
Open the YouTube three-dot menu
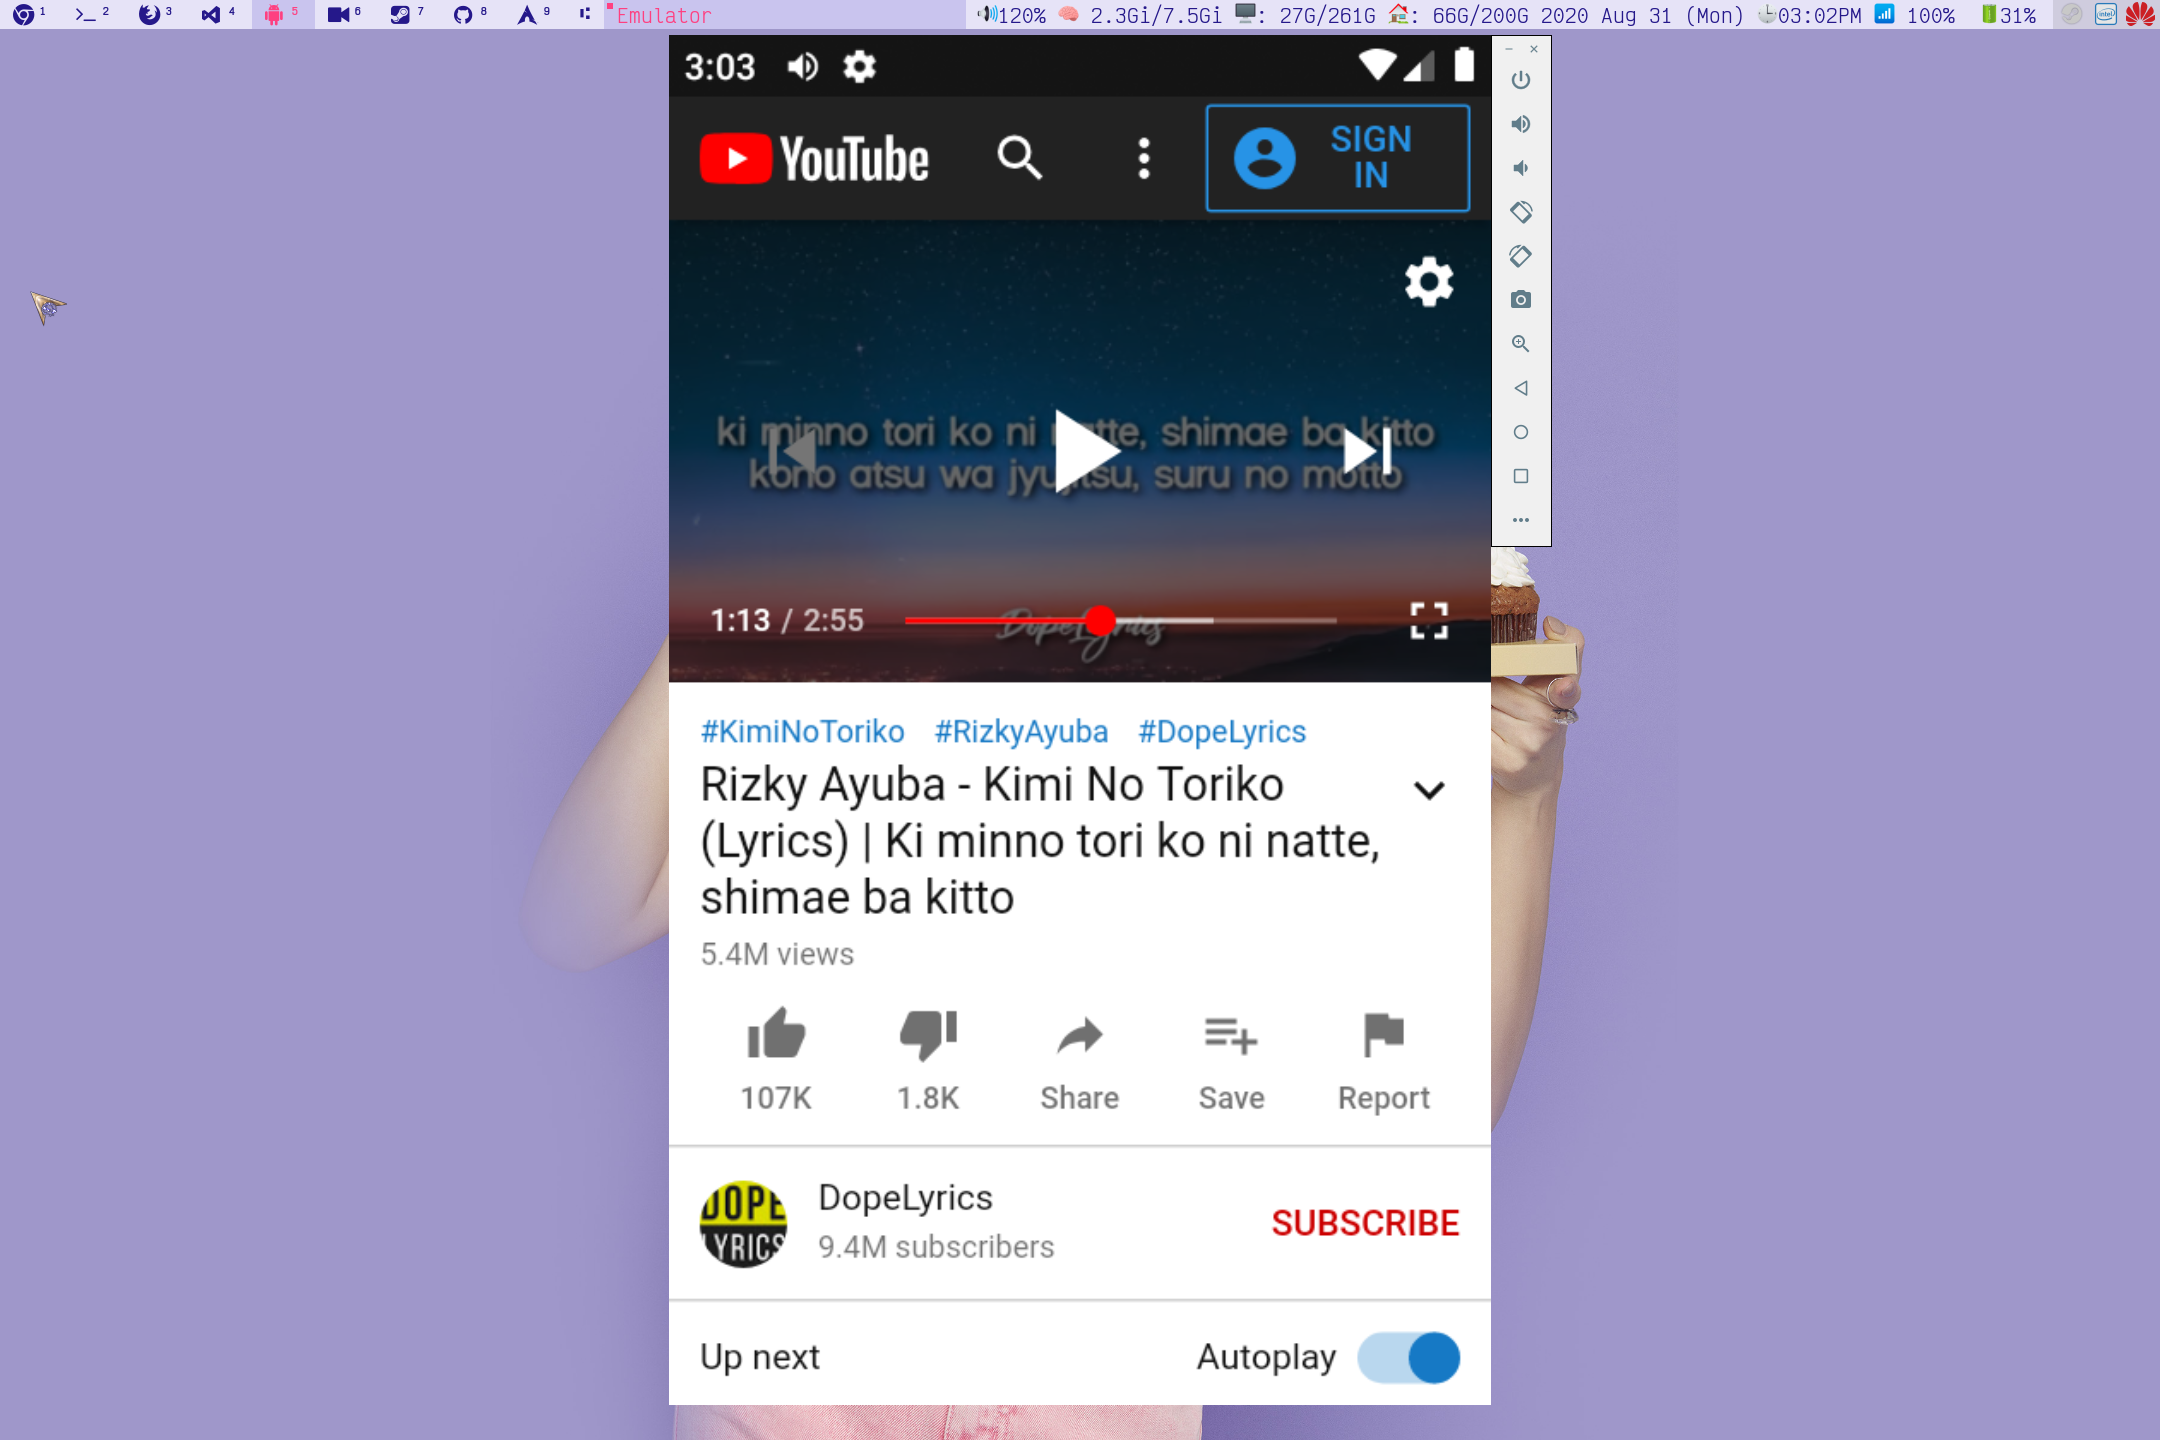(x=1144, y=158)
